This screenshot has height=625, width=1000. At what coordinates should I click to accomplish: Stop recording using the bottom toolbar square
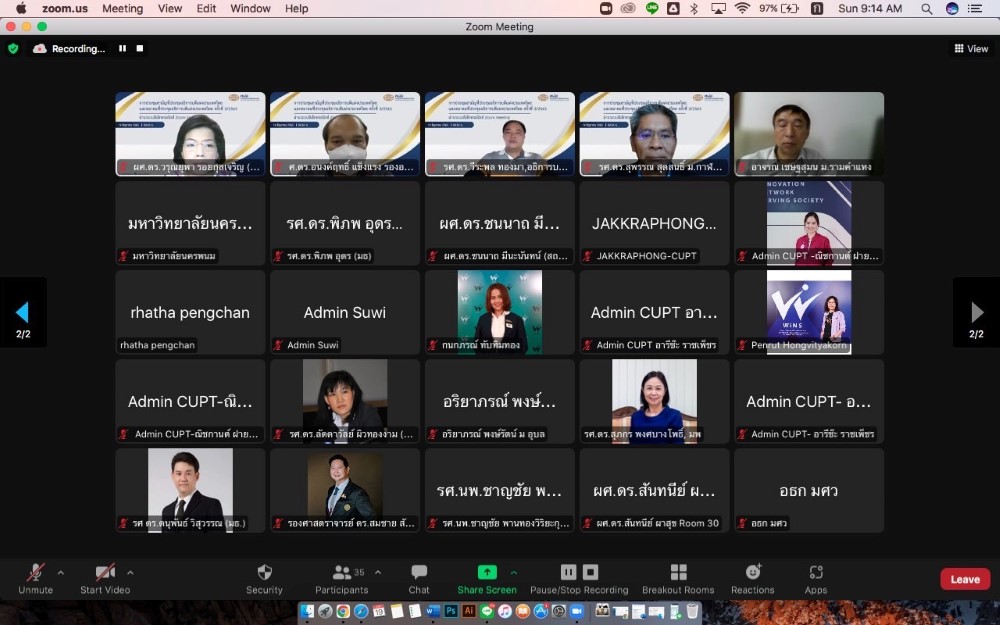(591, 572)
